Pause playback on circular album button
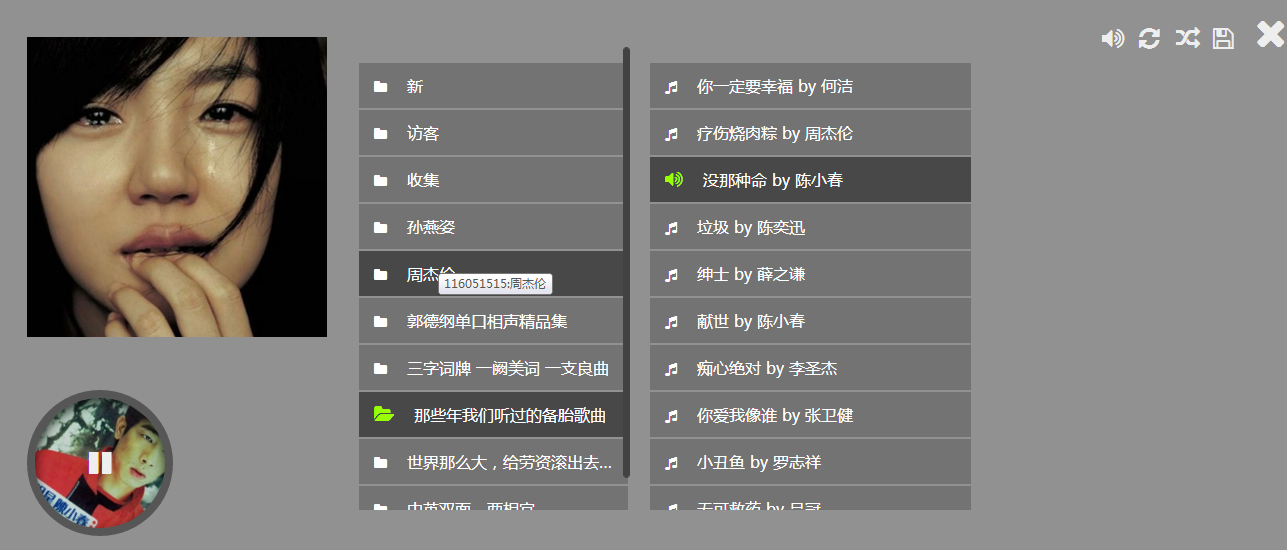Screen dimensions: 1287x550 (x=100, y=462)
